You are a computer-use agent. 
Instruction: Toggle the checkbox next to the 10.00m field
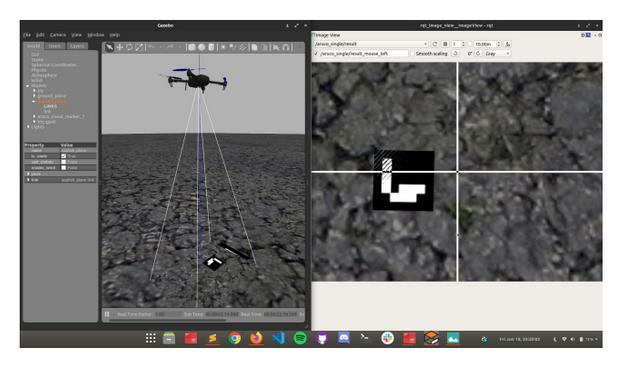click(x=470, y=44)
